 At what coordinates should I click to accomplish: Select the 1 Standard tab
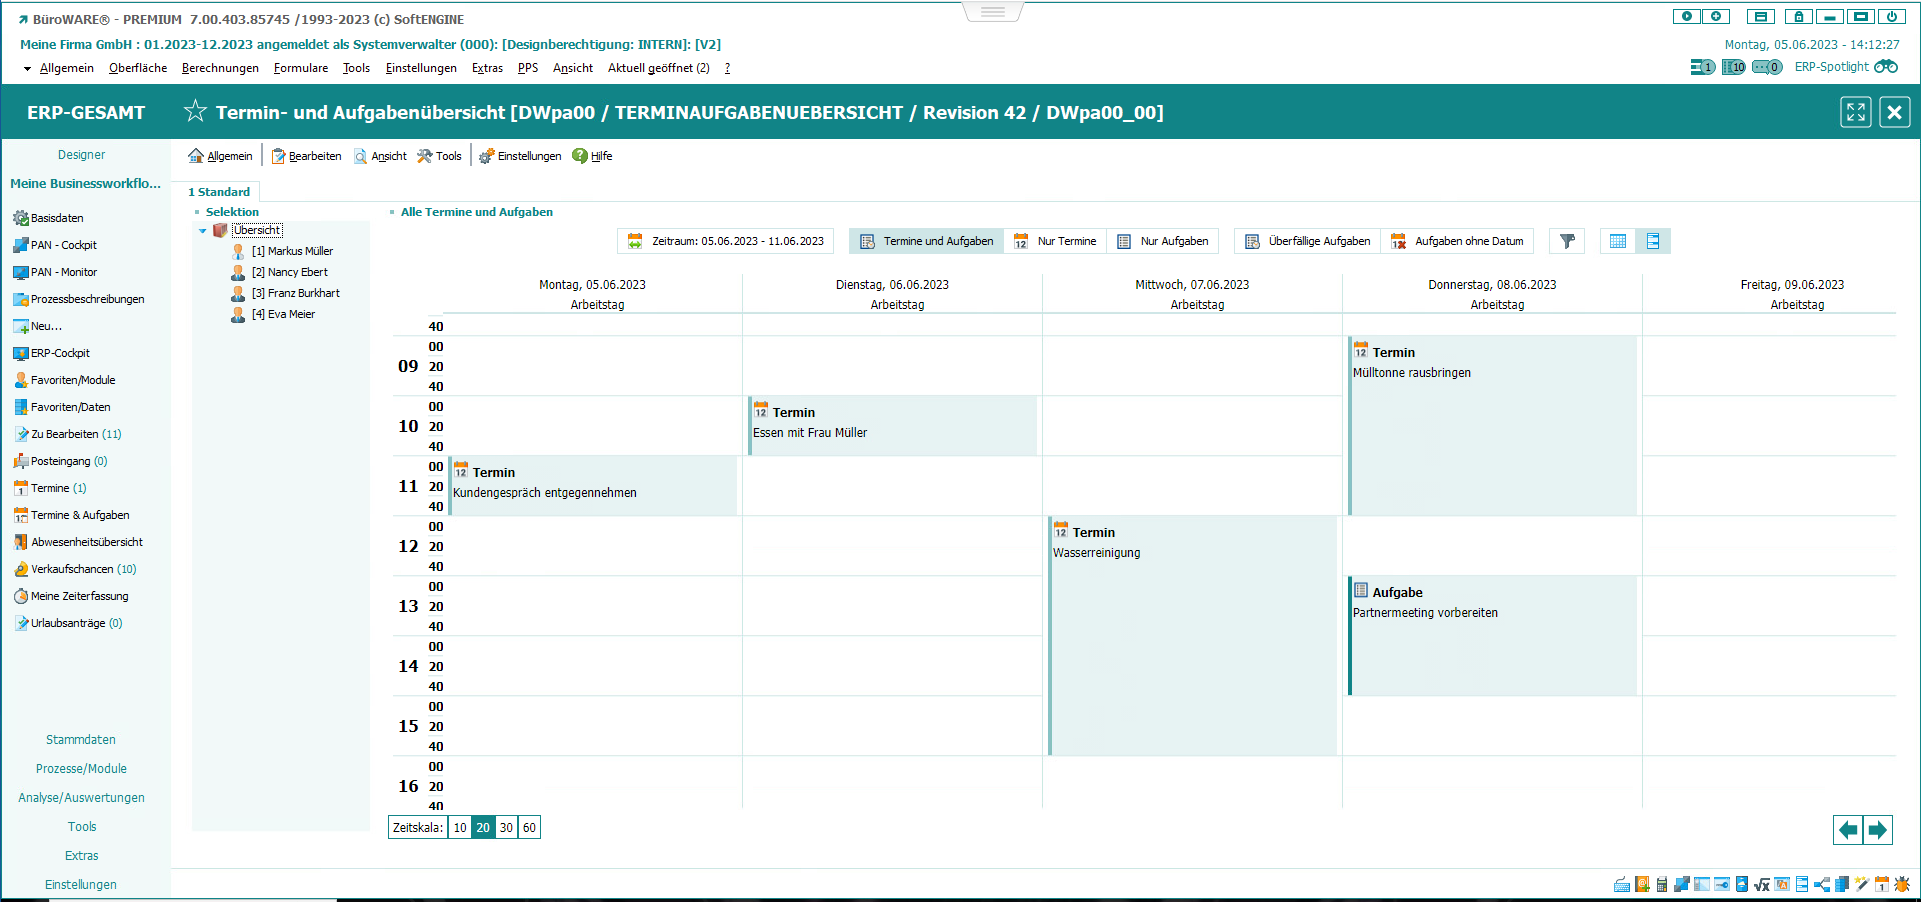click(219, 192)
